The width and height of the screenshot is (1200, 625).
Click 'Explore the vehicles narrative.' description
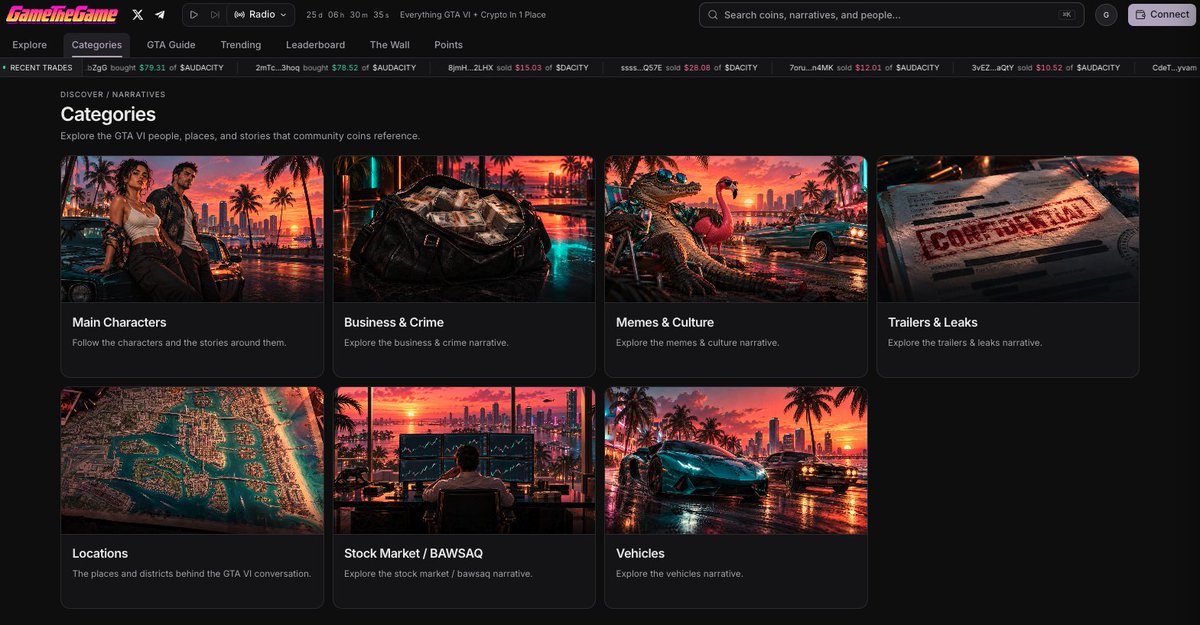tap(680, 574)
